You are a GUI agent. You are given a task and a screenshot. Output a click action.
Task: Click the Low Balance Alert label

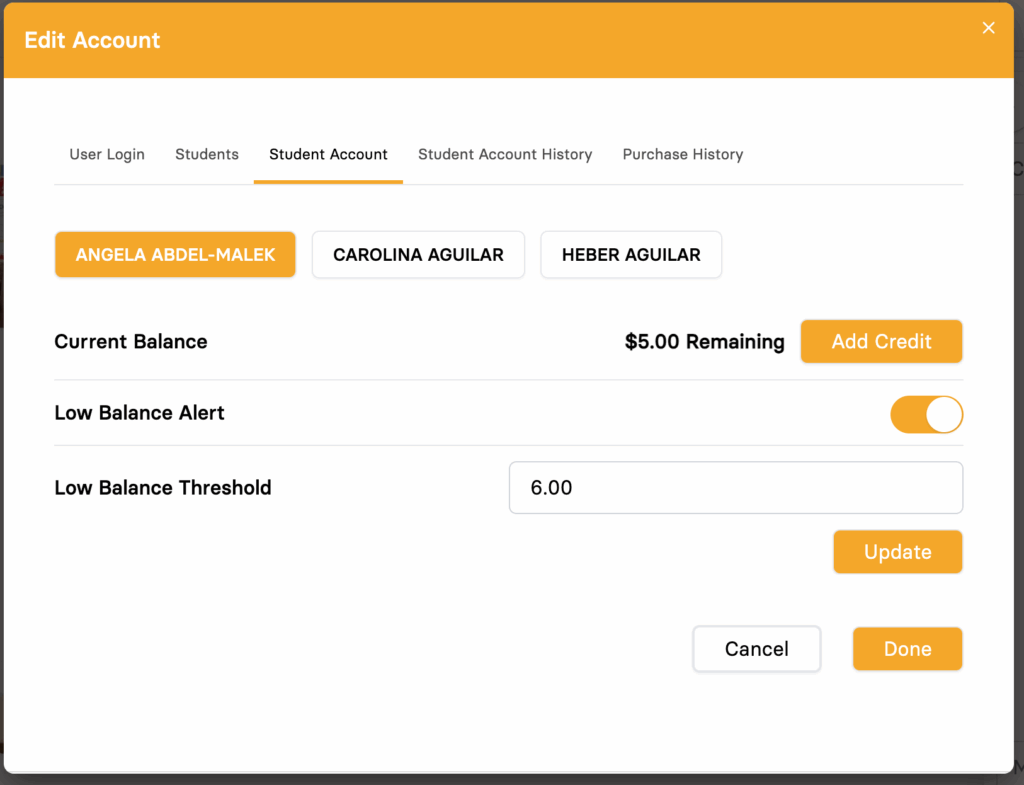pos(139,413)
